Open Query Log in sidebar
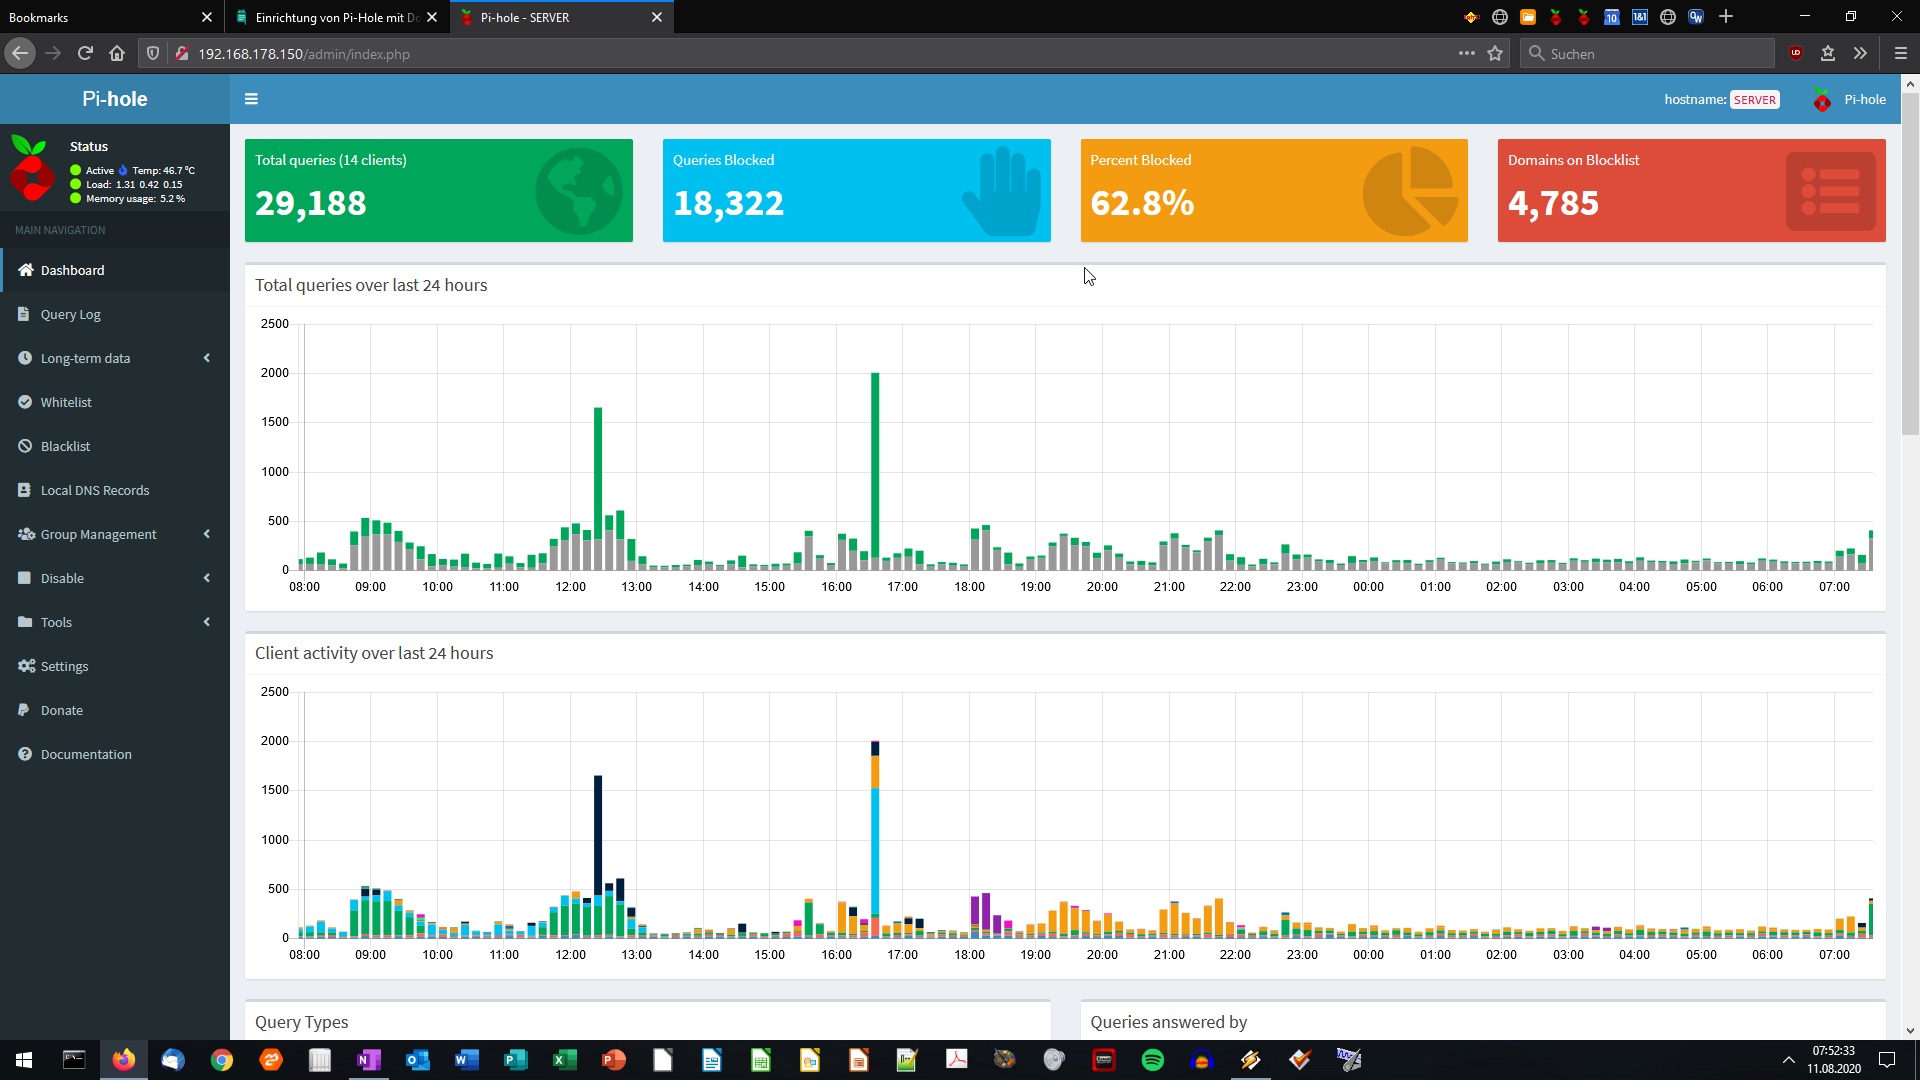 pyautogui.click(x=115, y=314)
